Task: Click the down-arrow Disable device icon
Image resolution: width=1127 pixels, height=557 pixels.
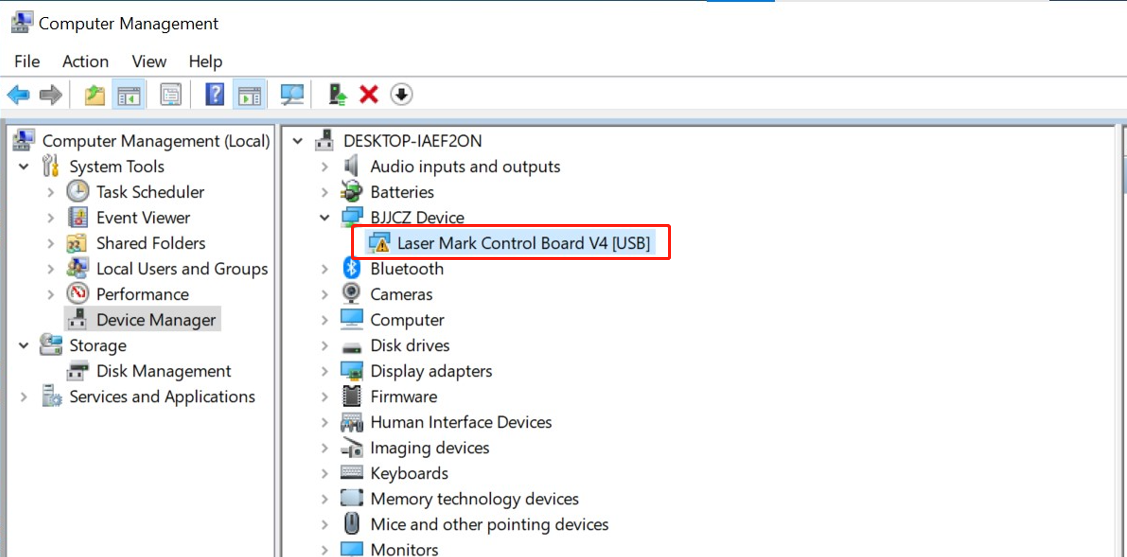Action: [x=401, y=95]
